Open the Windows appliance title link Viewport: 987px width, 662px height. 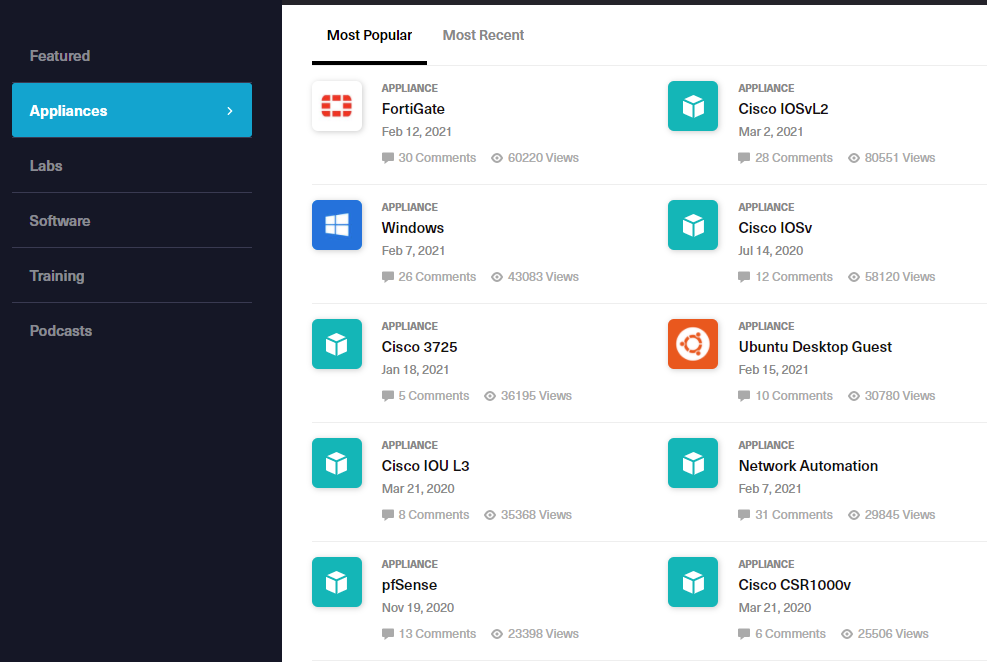pos(412,228)
